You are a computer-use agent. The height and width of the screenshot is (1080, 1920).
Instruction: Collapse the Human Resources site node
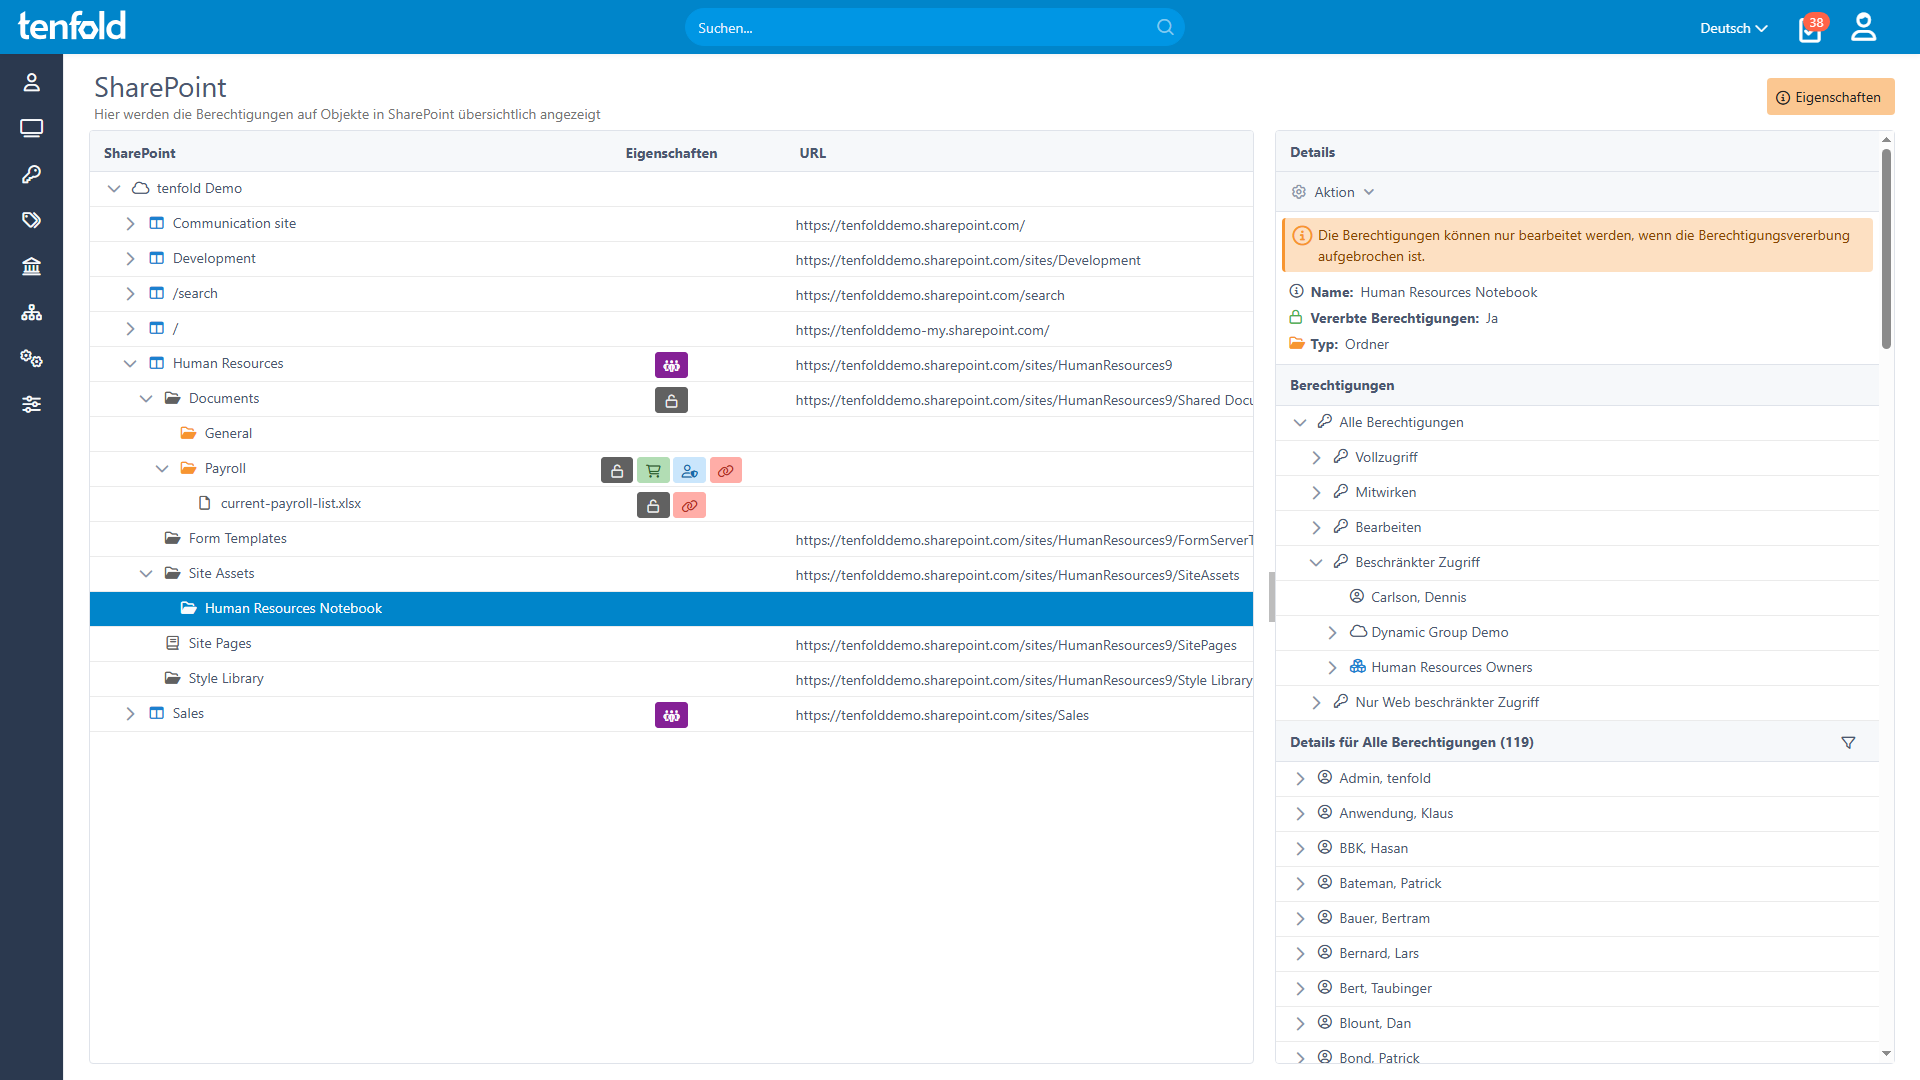130,364
